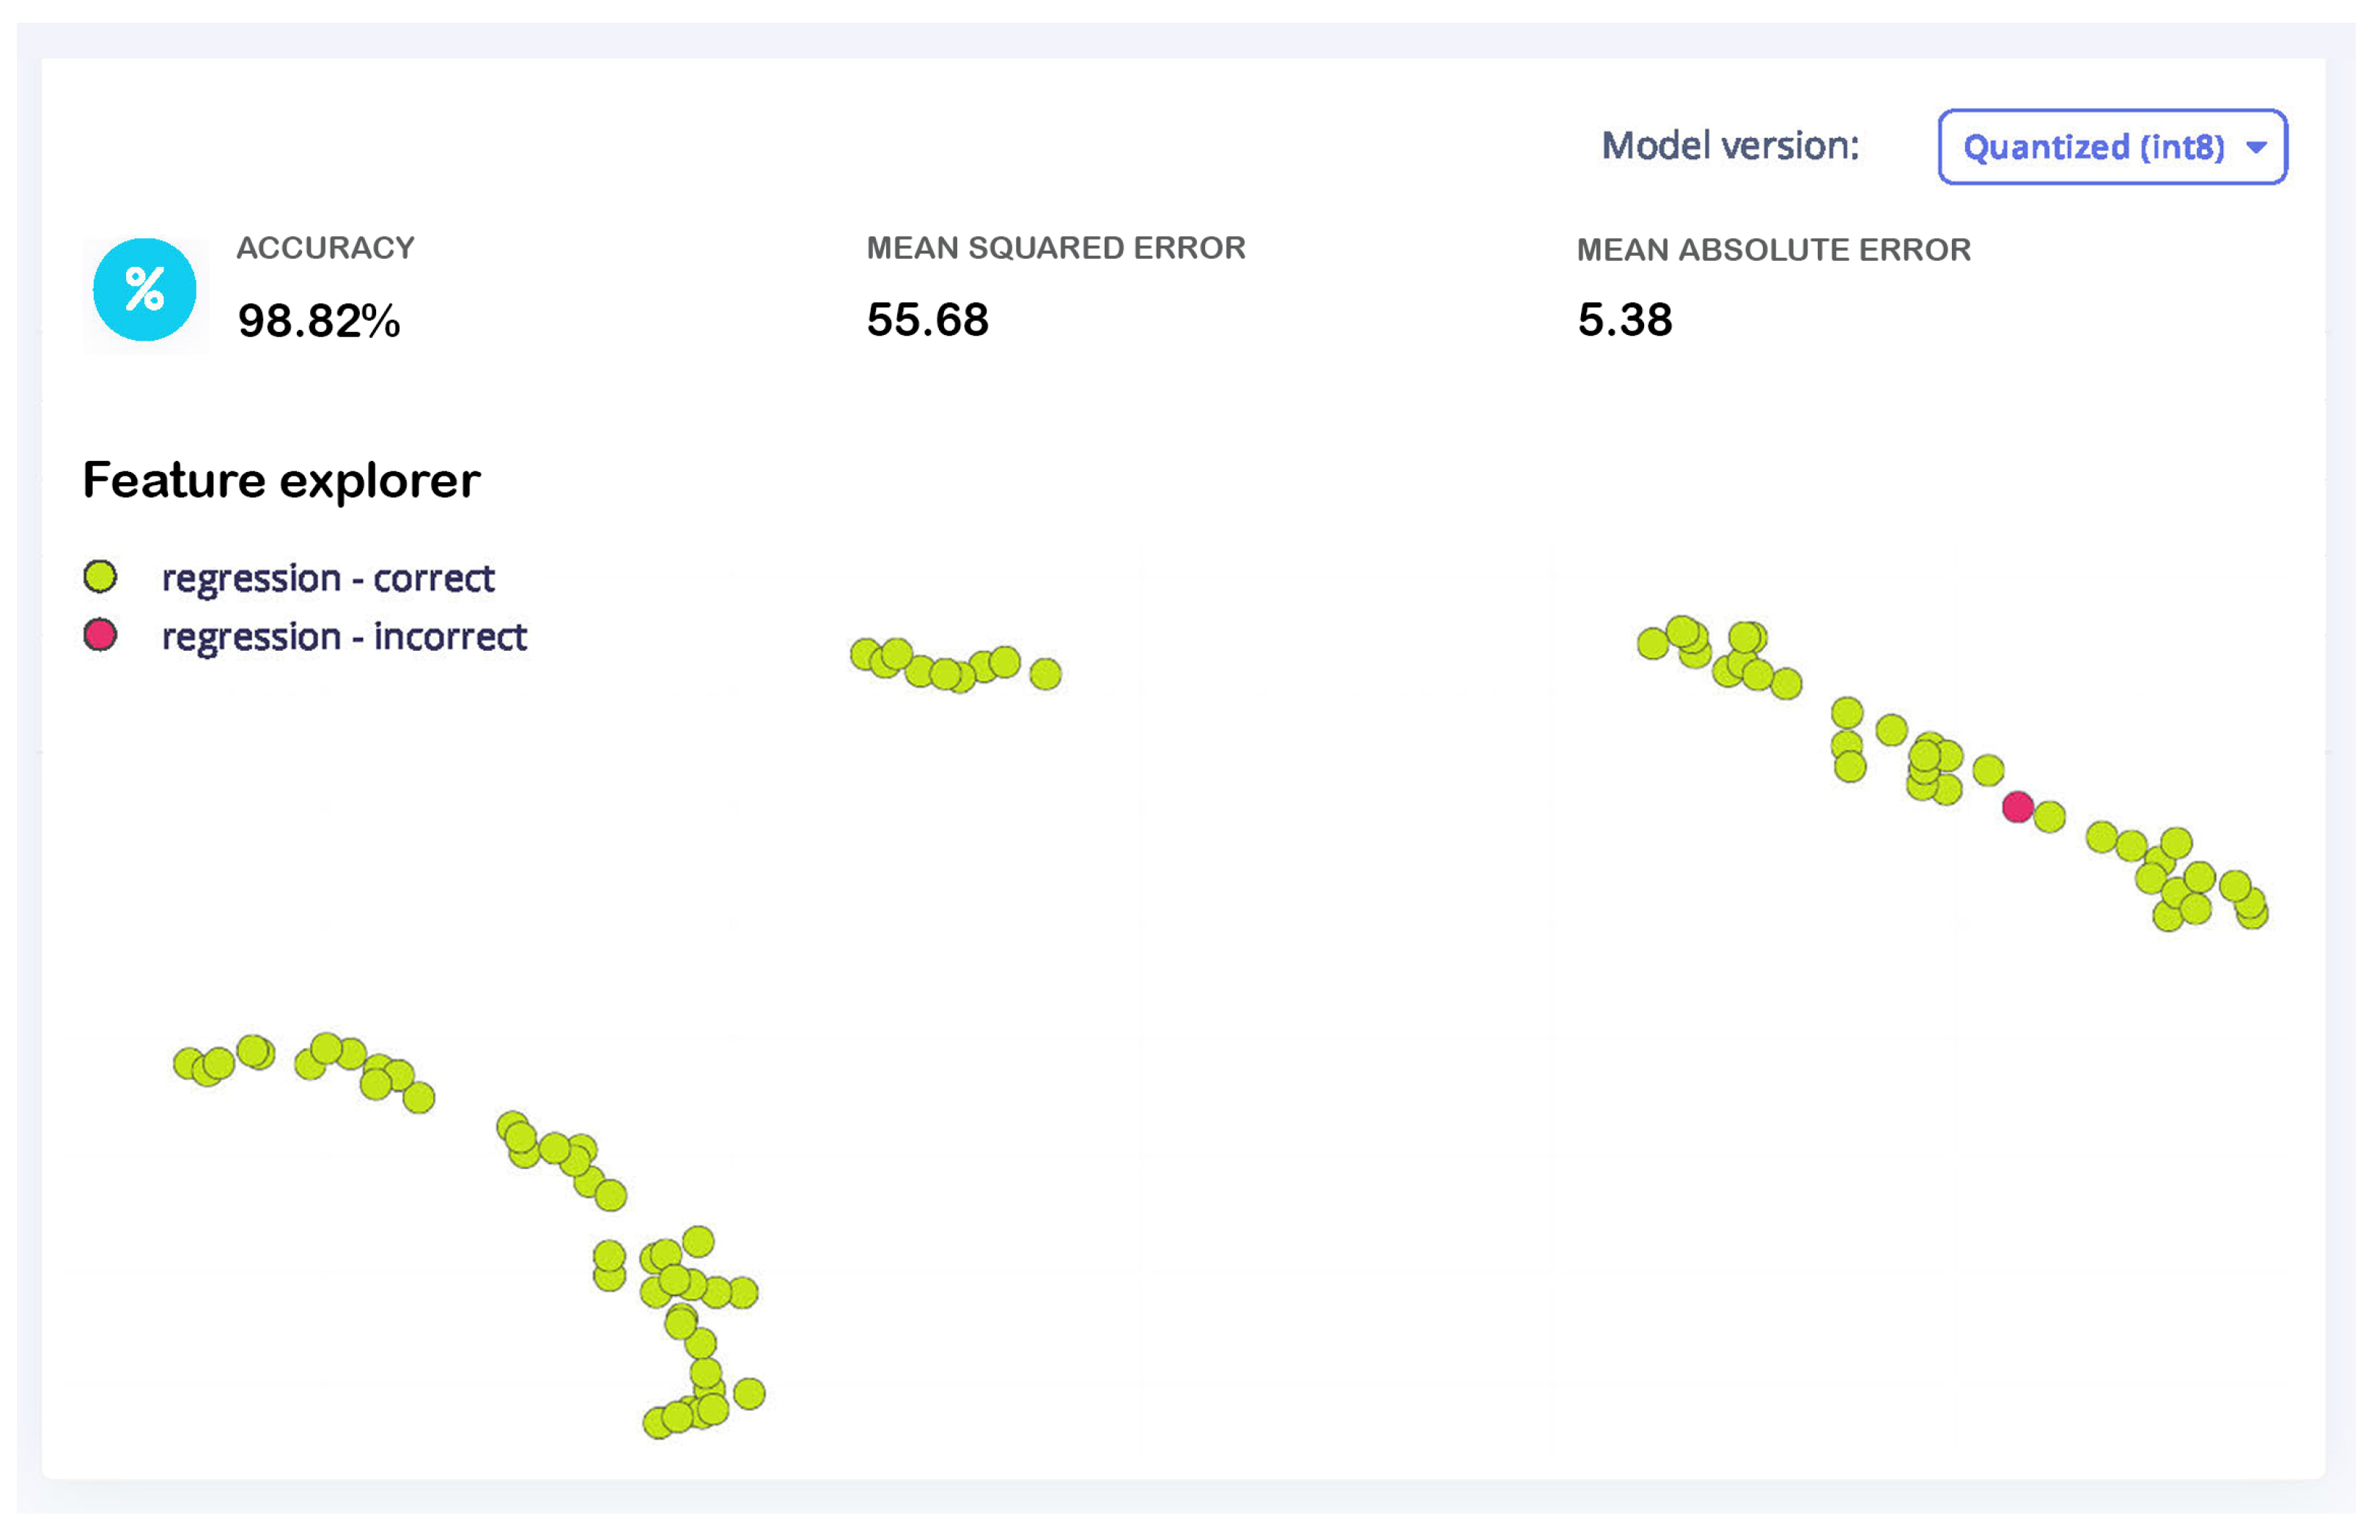Click the 5.38 mean absolute error value
2380x1540 pixels.
click(1624, 320)
